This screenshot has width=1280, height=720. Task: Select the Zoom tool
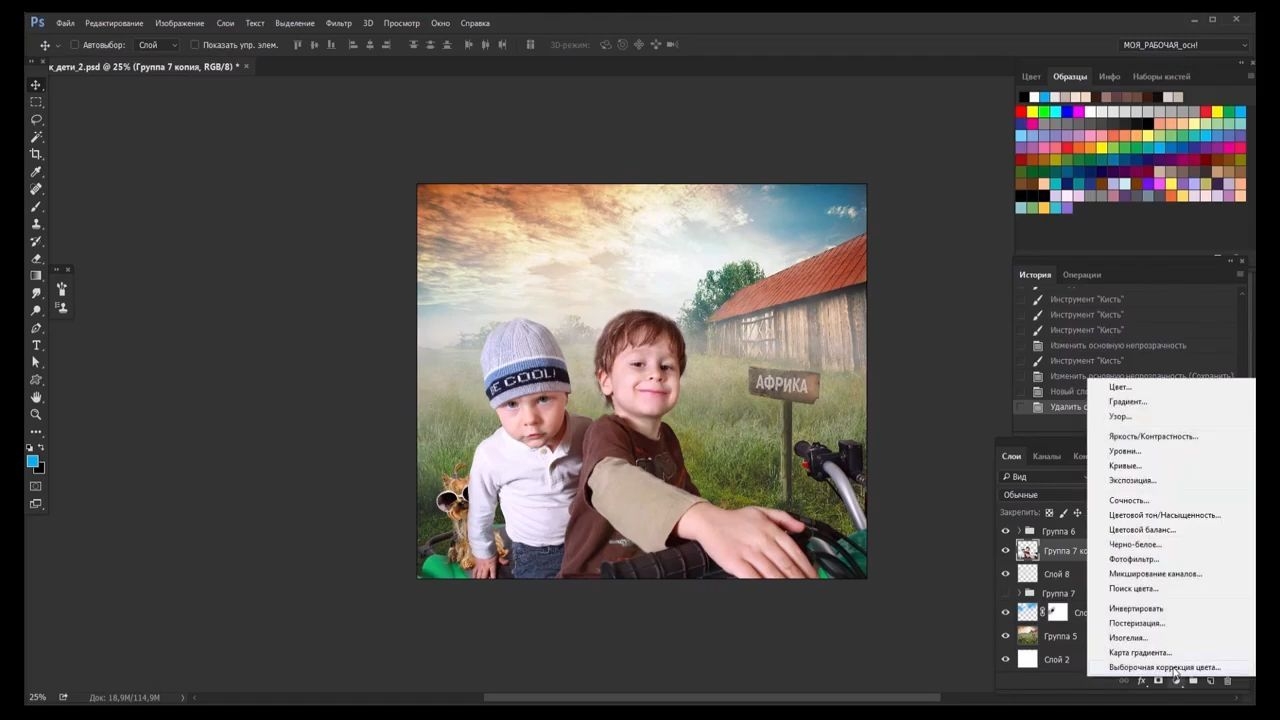(x=36, y=414)
